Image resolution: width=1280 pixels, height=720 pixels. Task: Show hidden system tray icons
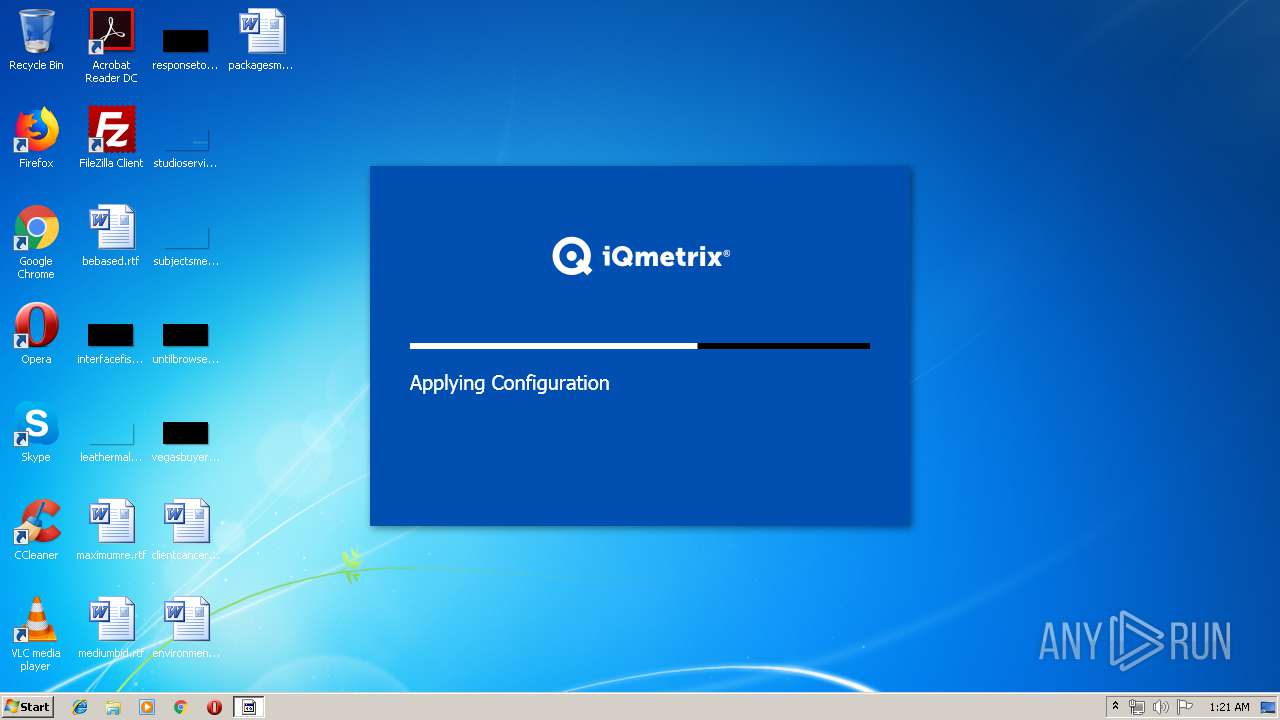[x=1115, y=707]
